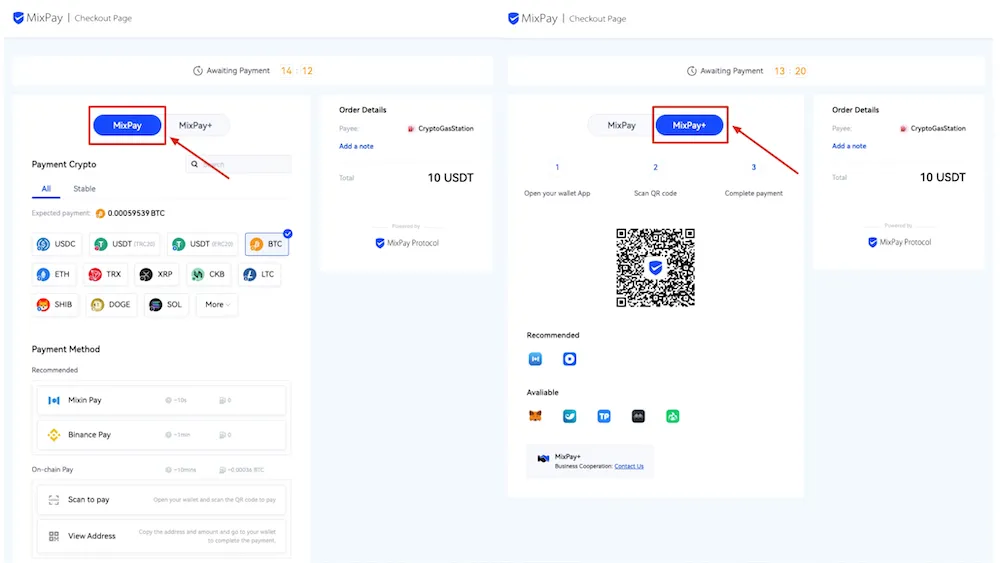Open the green available wallet icon
Image resolution: width=1000 pixels, height=563 pixels.
coord(673,416)
